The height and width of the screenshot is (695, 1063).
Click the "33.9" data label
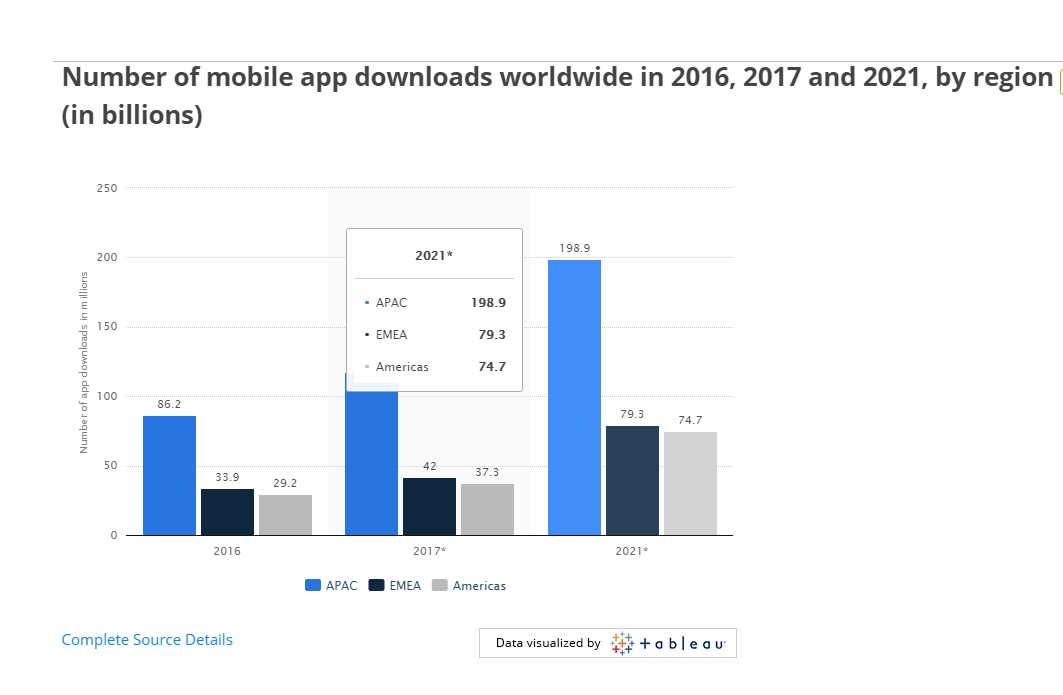[227, 477]
